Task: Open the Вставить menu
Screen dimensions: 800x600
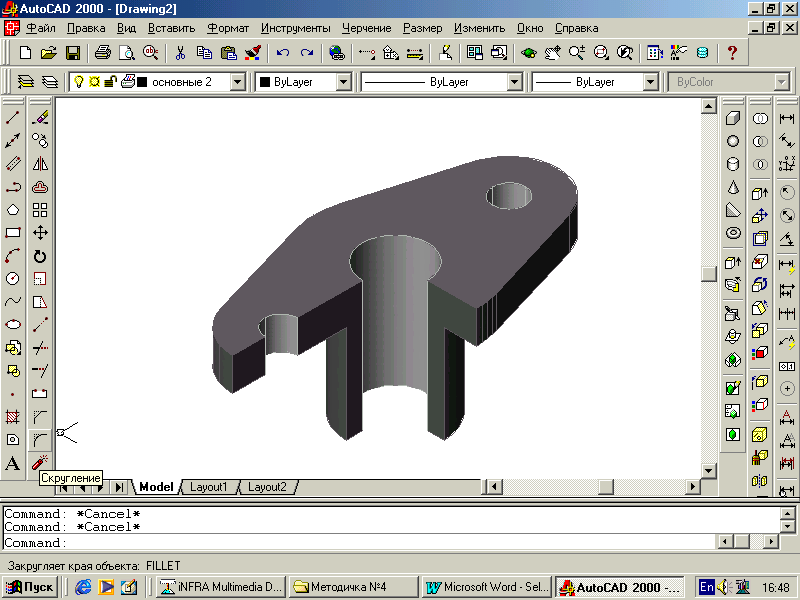Action: click(x=171, y=29)
